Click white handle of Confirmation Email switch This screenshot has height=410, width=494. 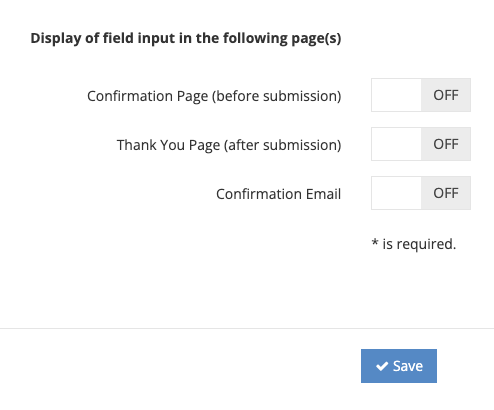pos(396,193)
